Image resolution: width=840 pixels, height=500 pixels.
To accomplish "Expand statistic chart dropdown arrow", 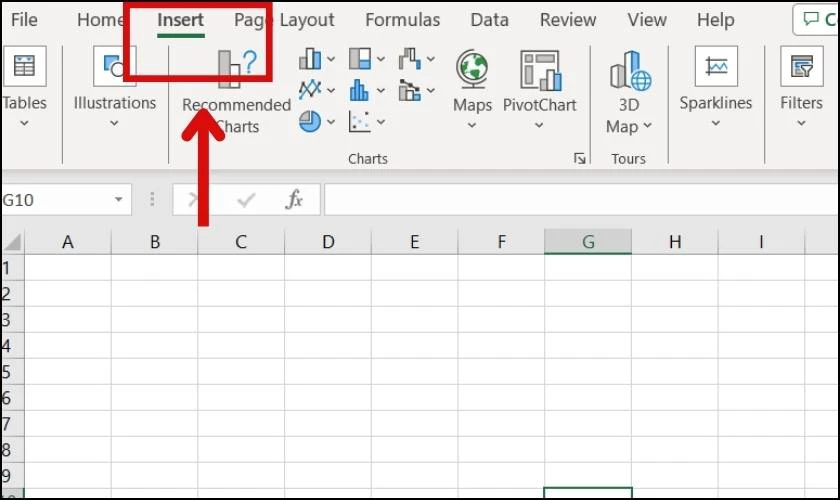I will pyautogui.click(x=381, y=90).
